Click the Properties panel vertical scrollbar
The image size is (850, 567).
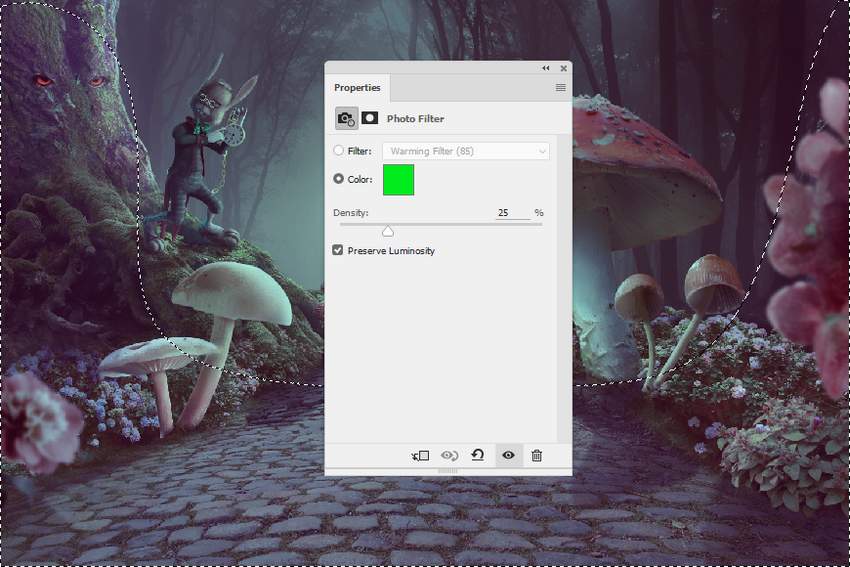(565, 287)
